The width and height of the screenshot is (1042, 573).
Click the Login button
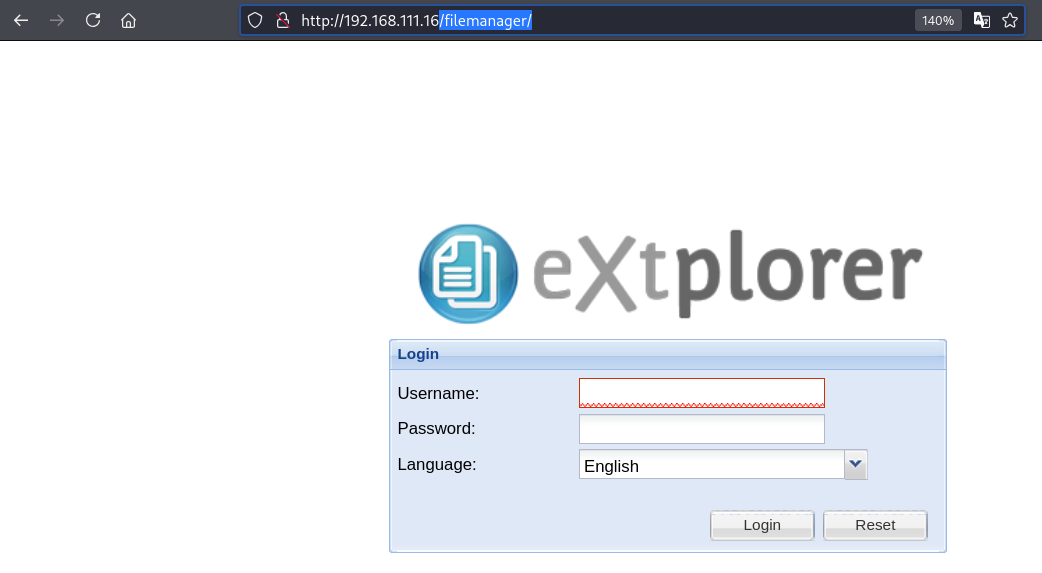[762, 525]
